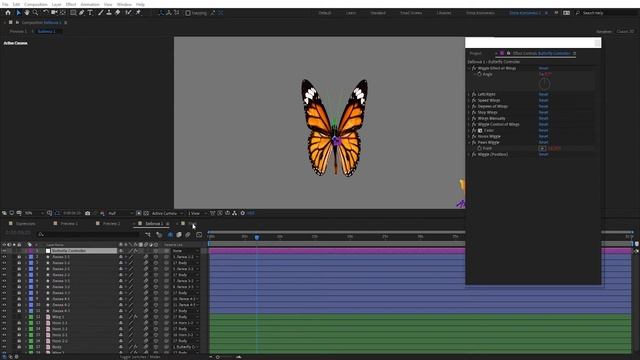Open the Graph Editor in timeline
Image resolution: width=640 pixels, height=360 pixels.
point(199,234)
